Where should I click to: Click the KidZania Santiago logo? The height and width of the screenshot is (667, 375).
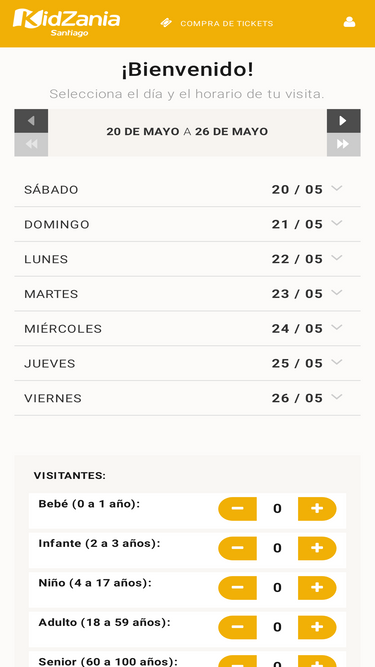(66, 23)
